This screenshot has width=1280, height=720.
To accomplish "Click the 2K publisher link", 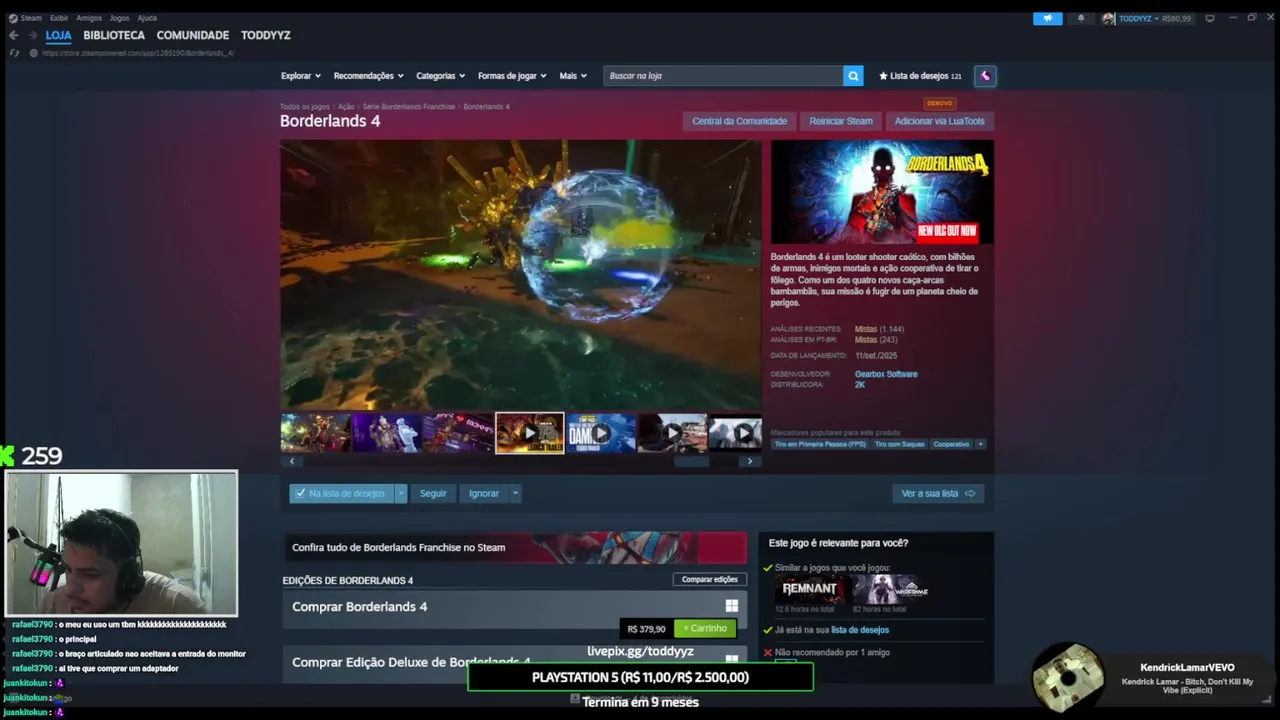I will click(860, 385).
